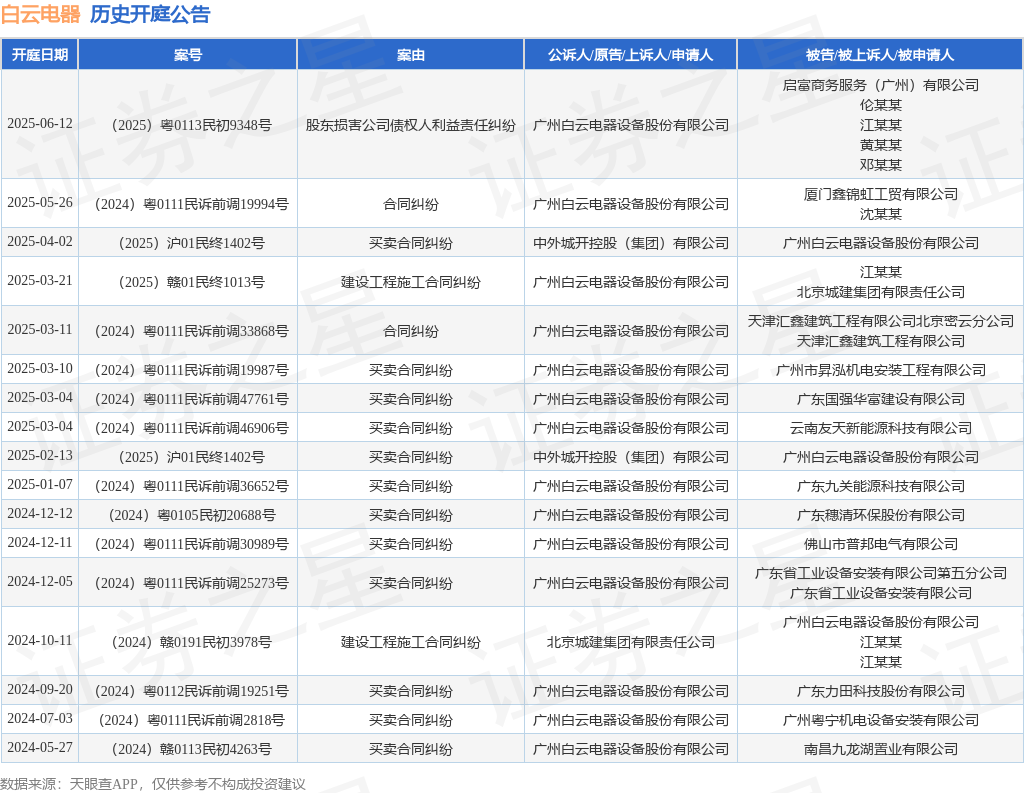
Task: Click defendant 南昌九龙湖置业有限公司
Action: click(x=880, y=749)
